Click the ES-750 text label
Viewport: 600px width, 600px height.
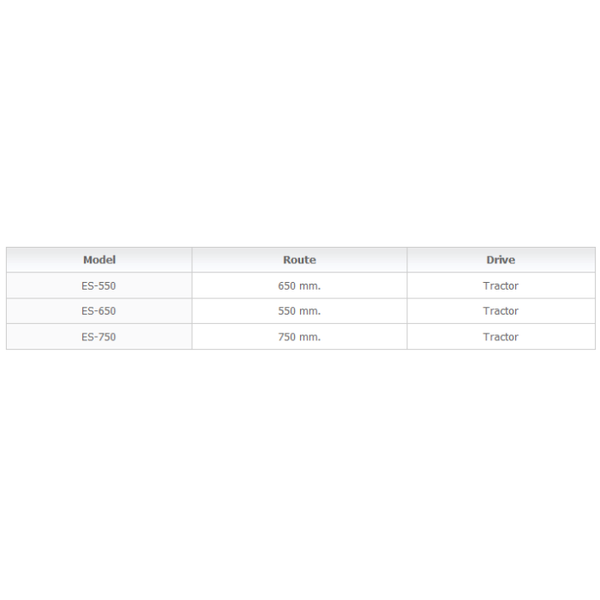(98, 337)
